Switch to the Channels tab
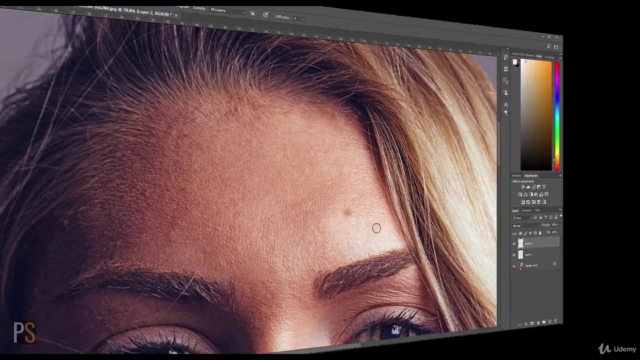The width and height of the screenshot is (640, 360). pos(527,210)
